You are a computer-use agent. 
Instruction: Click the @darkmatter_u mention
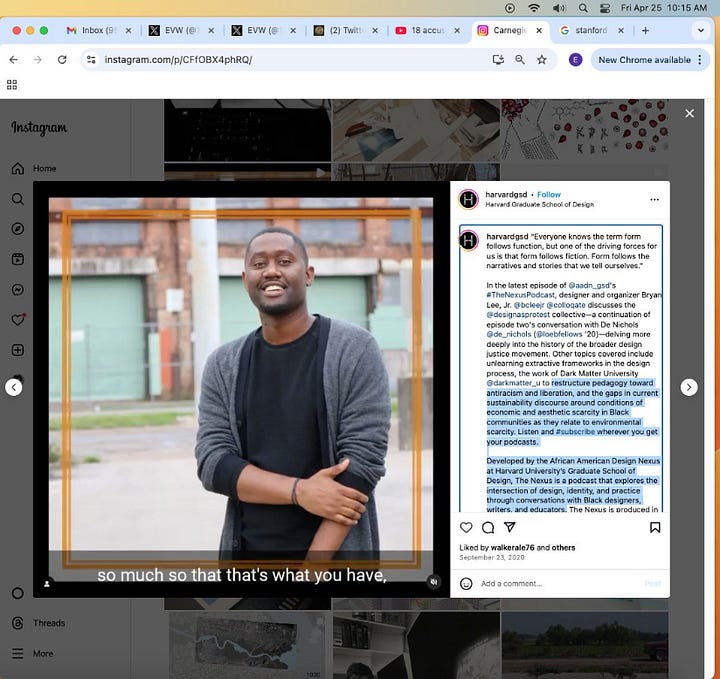pyautogui.click(x=513, y=383)
